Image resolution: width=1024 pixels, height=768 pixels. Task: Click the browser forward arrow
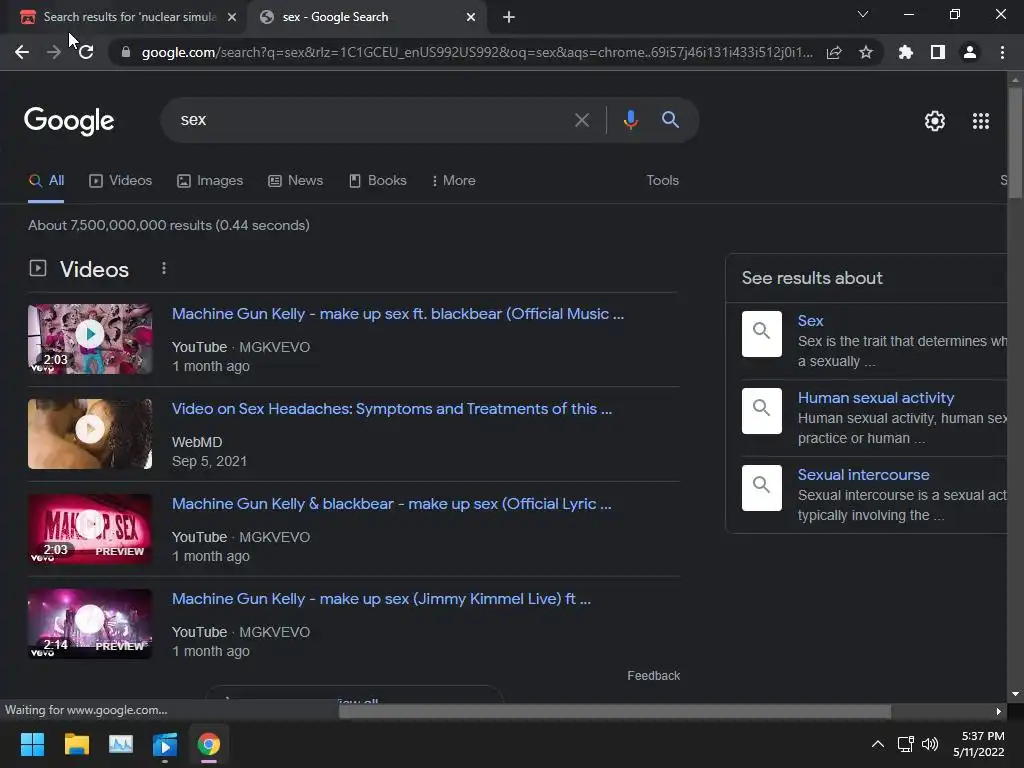54,52
